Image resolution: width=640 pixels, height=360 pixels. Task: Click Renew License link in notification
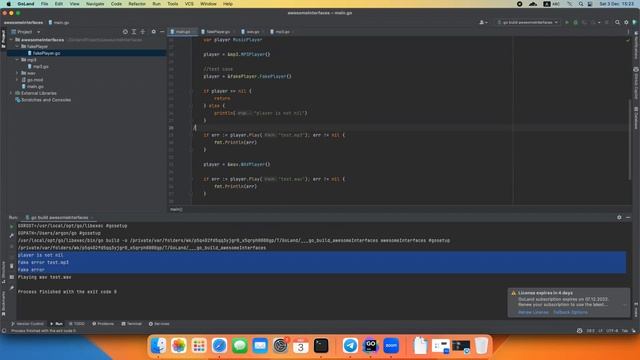[533, 312]
